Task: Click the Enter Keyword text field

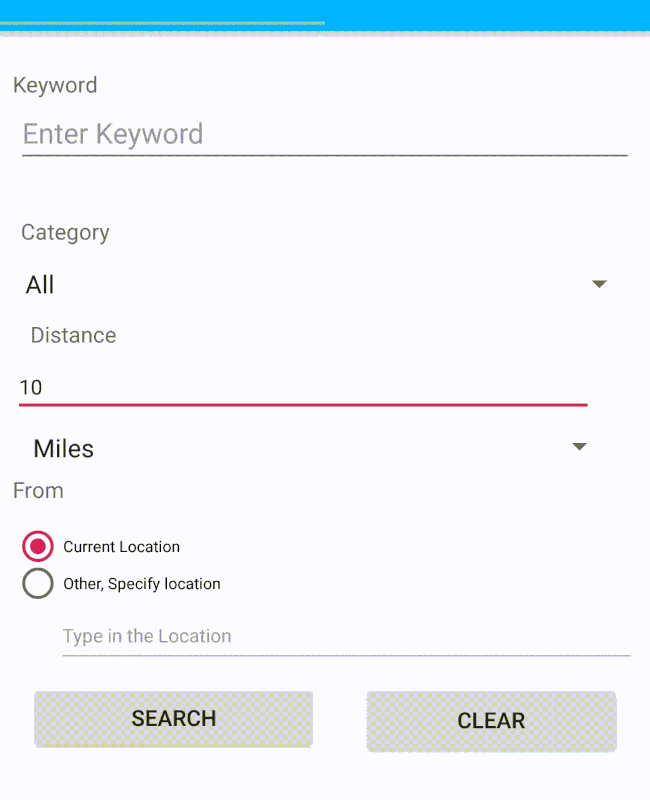Action: (x=324, y=135)
